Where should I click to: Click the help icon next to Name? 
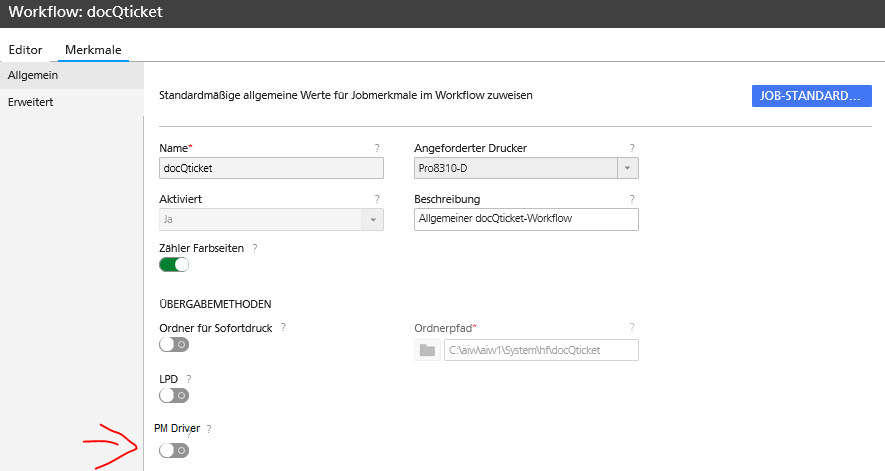coord(377,148)
